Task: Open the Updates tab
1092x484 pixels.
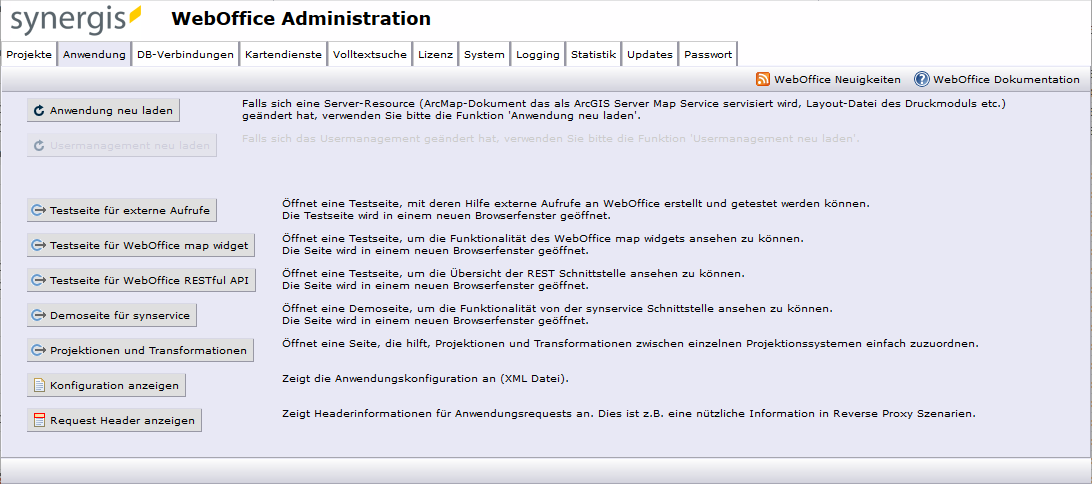Action: coord(650,54)
